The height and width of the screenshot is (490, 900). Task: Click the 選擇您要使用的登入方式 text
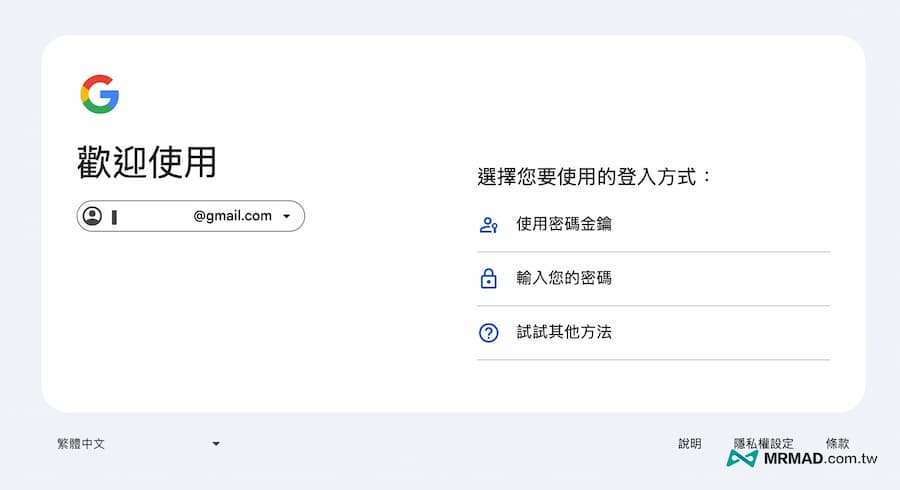(x=595, y=177)
